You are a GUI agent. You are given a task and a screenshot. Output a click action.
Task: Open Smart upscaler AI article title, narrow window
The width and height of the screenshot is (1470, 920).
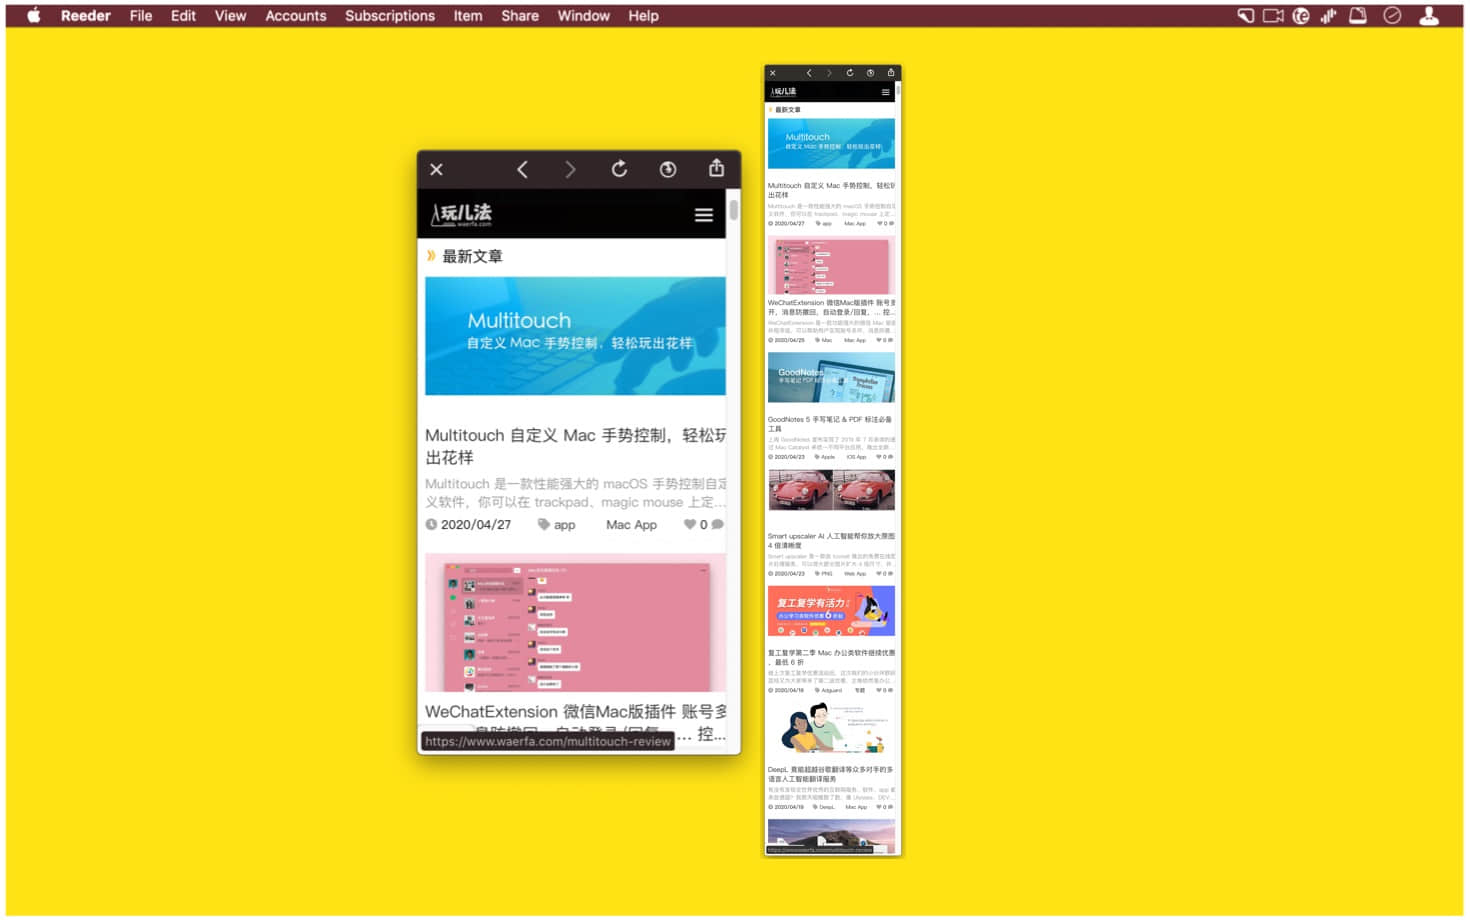tap(831, 541)
